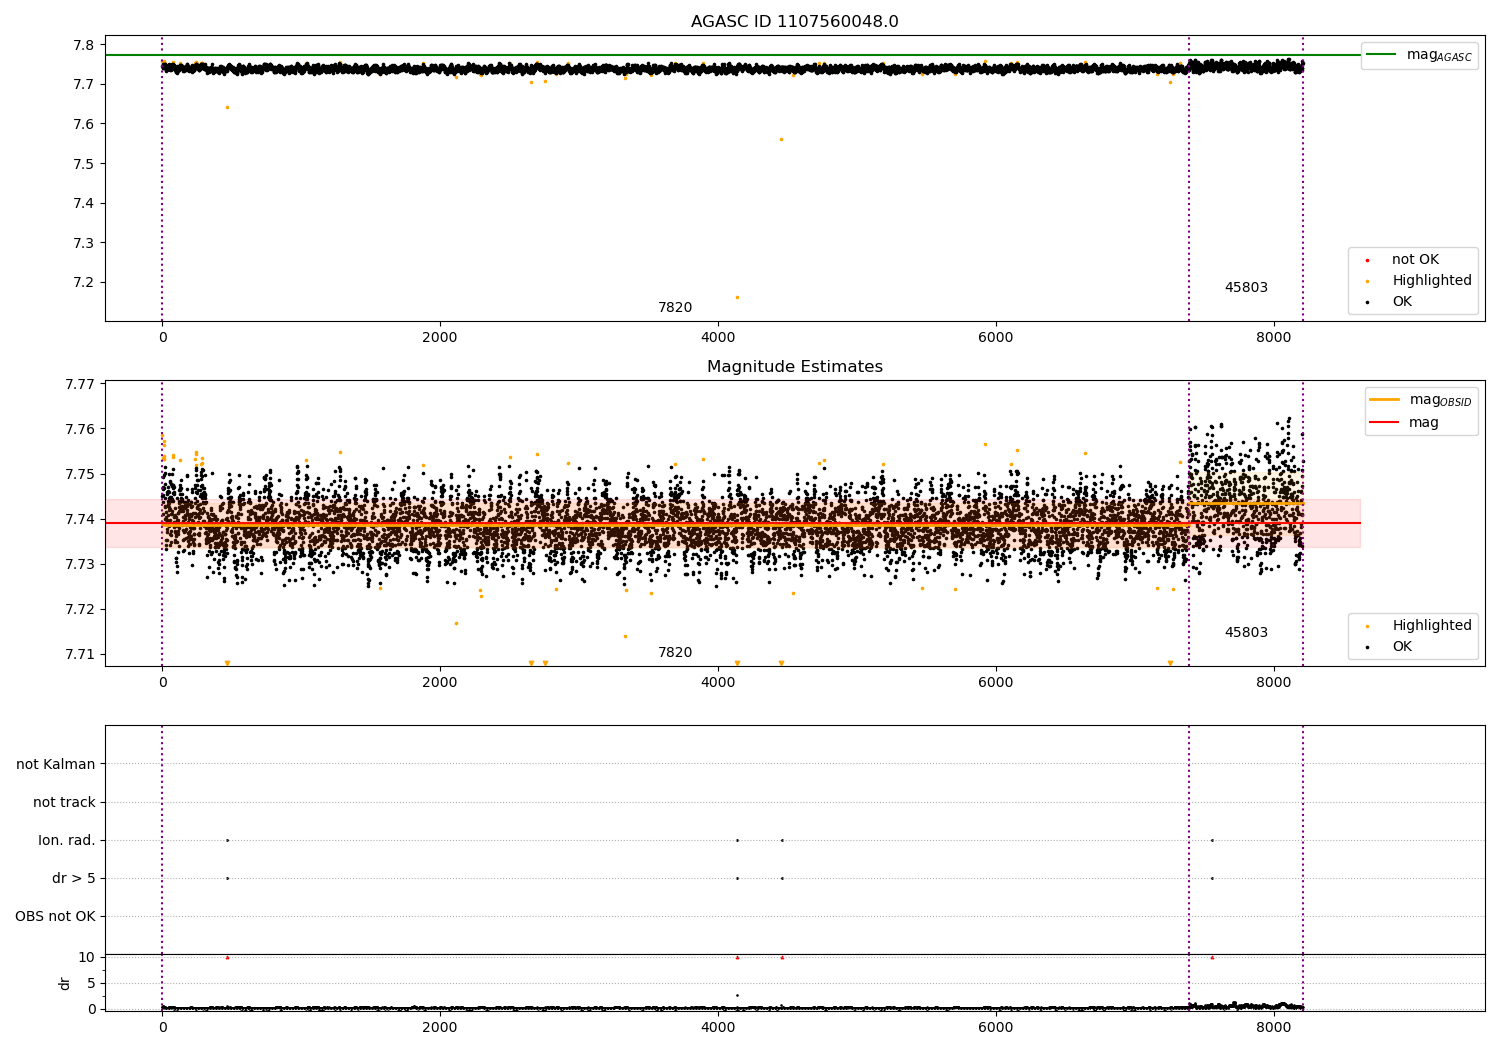Select "OK" in the Magnitude Estimates legend

pos(1402,647)
